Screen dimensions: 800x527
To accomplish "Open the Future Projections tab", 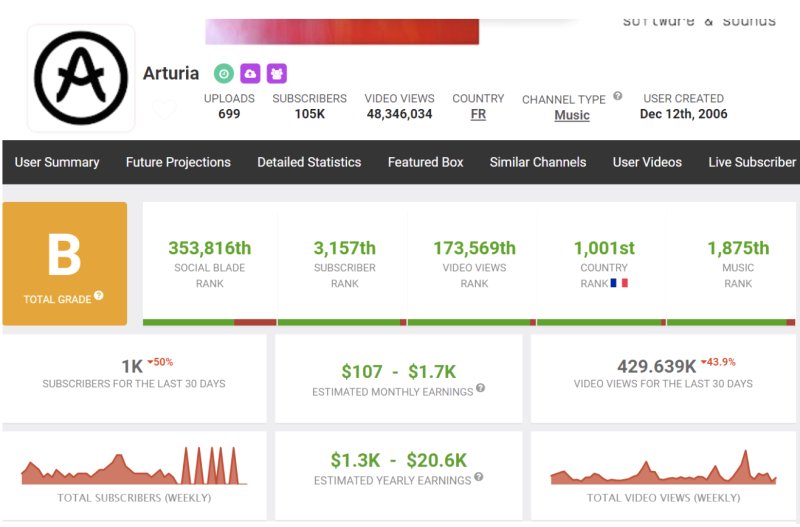I will (178, 162).
